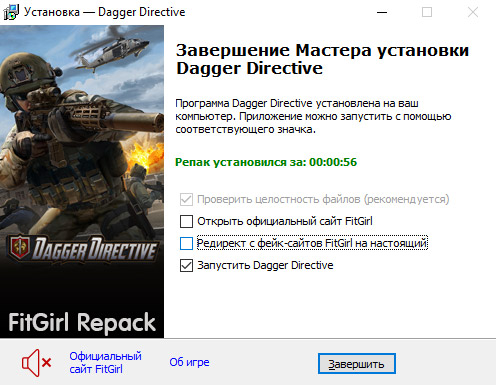Click the FitGirl Repack banner logo
Screen dimensions: 496x385
click(82, 323)
